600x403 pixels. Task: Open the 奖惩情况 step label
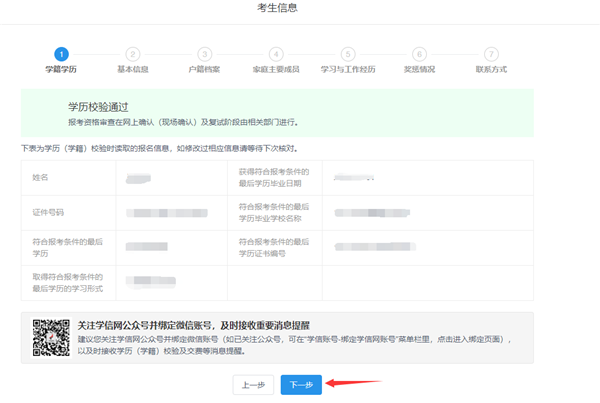point(419,69)
